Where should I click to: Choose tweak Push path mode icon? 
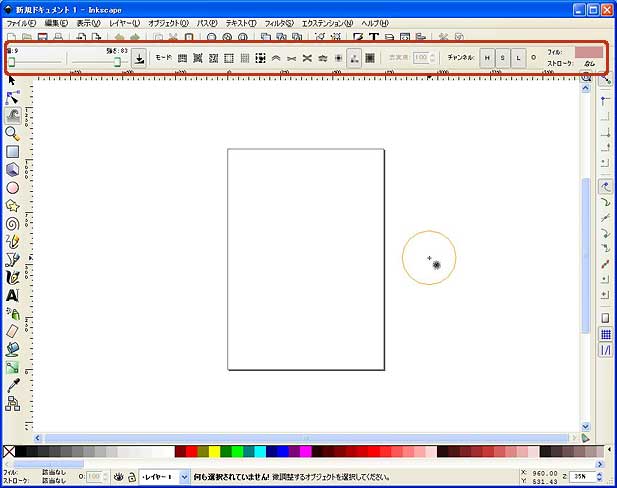(x=276, y=58)
